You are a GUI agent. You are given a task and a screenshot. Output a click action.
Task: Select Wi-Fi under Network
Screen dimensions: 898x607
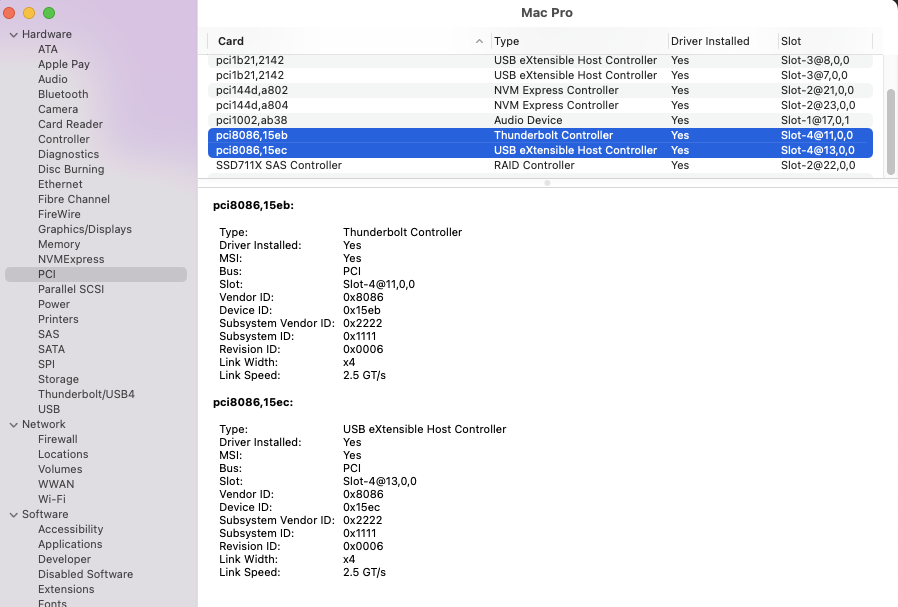[52, 499]
